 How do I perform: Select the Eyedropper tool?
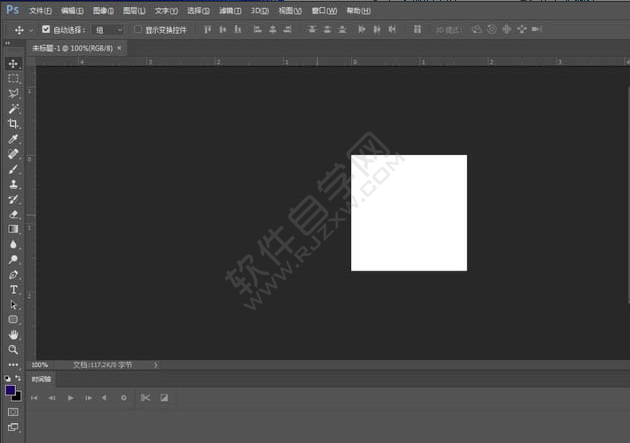(13, 139)
